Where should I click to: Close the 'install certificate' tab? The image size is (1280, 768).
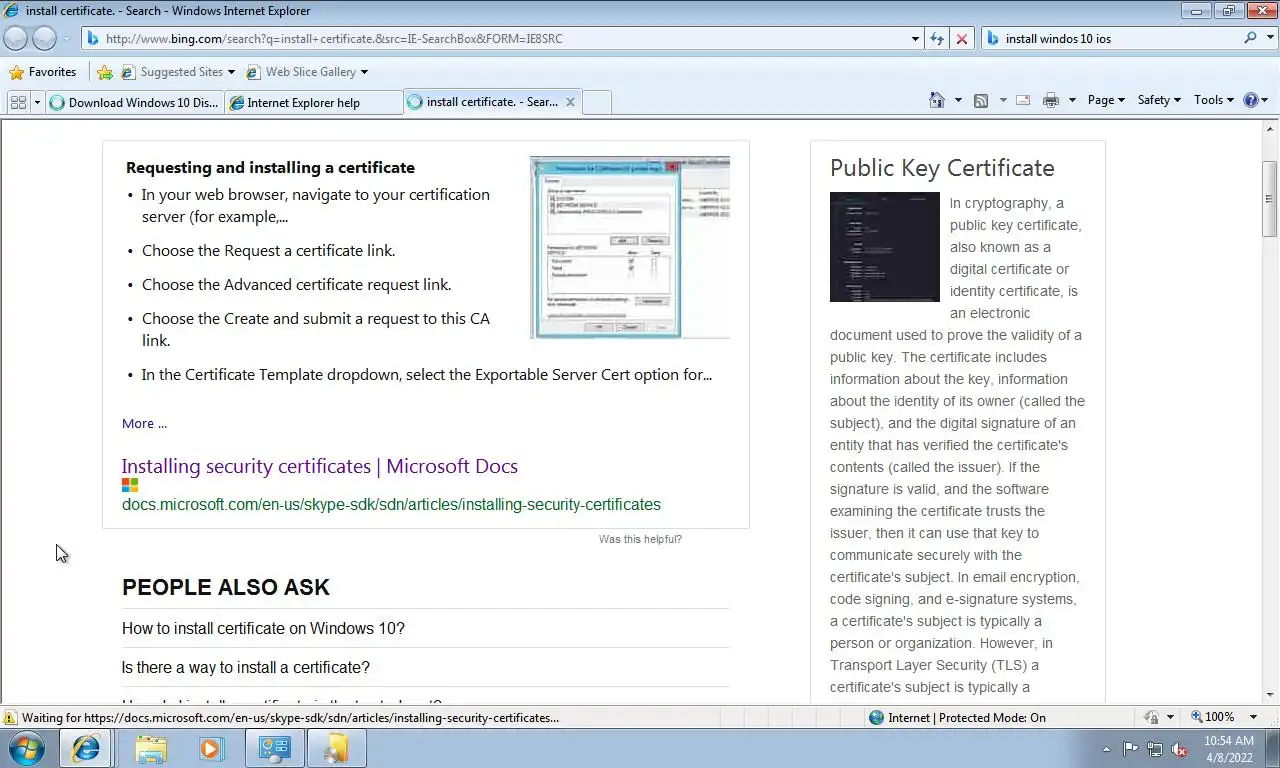[x=570, y=102]
